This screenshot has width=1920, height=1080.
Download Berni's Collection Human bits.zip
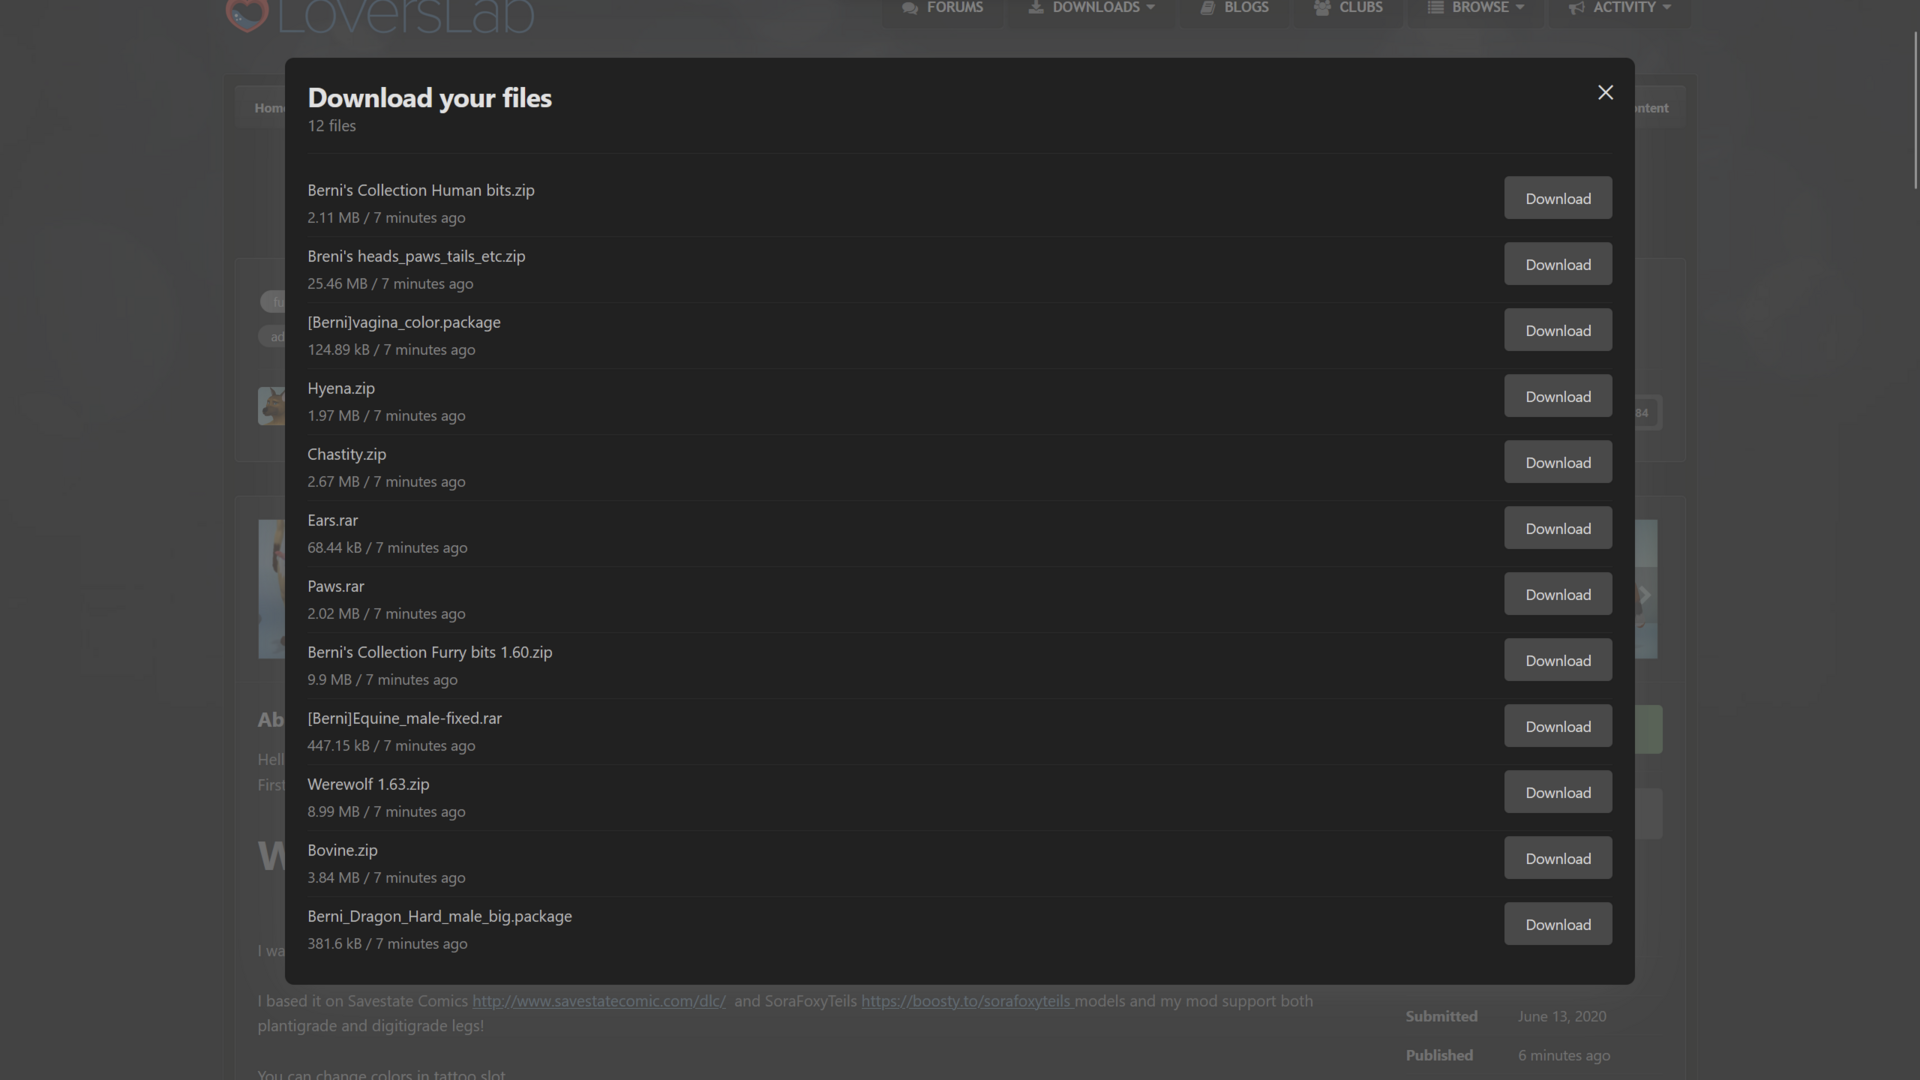click(x=1558, y=198)
